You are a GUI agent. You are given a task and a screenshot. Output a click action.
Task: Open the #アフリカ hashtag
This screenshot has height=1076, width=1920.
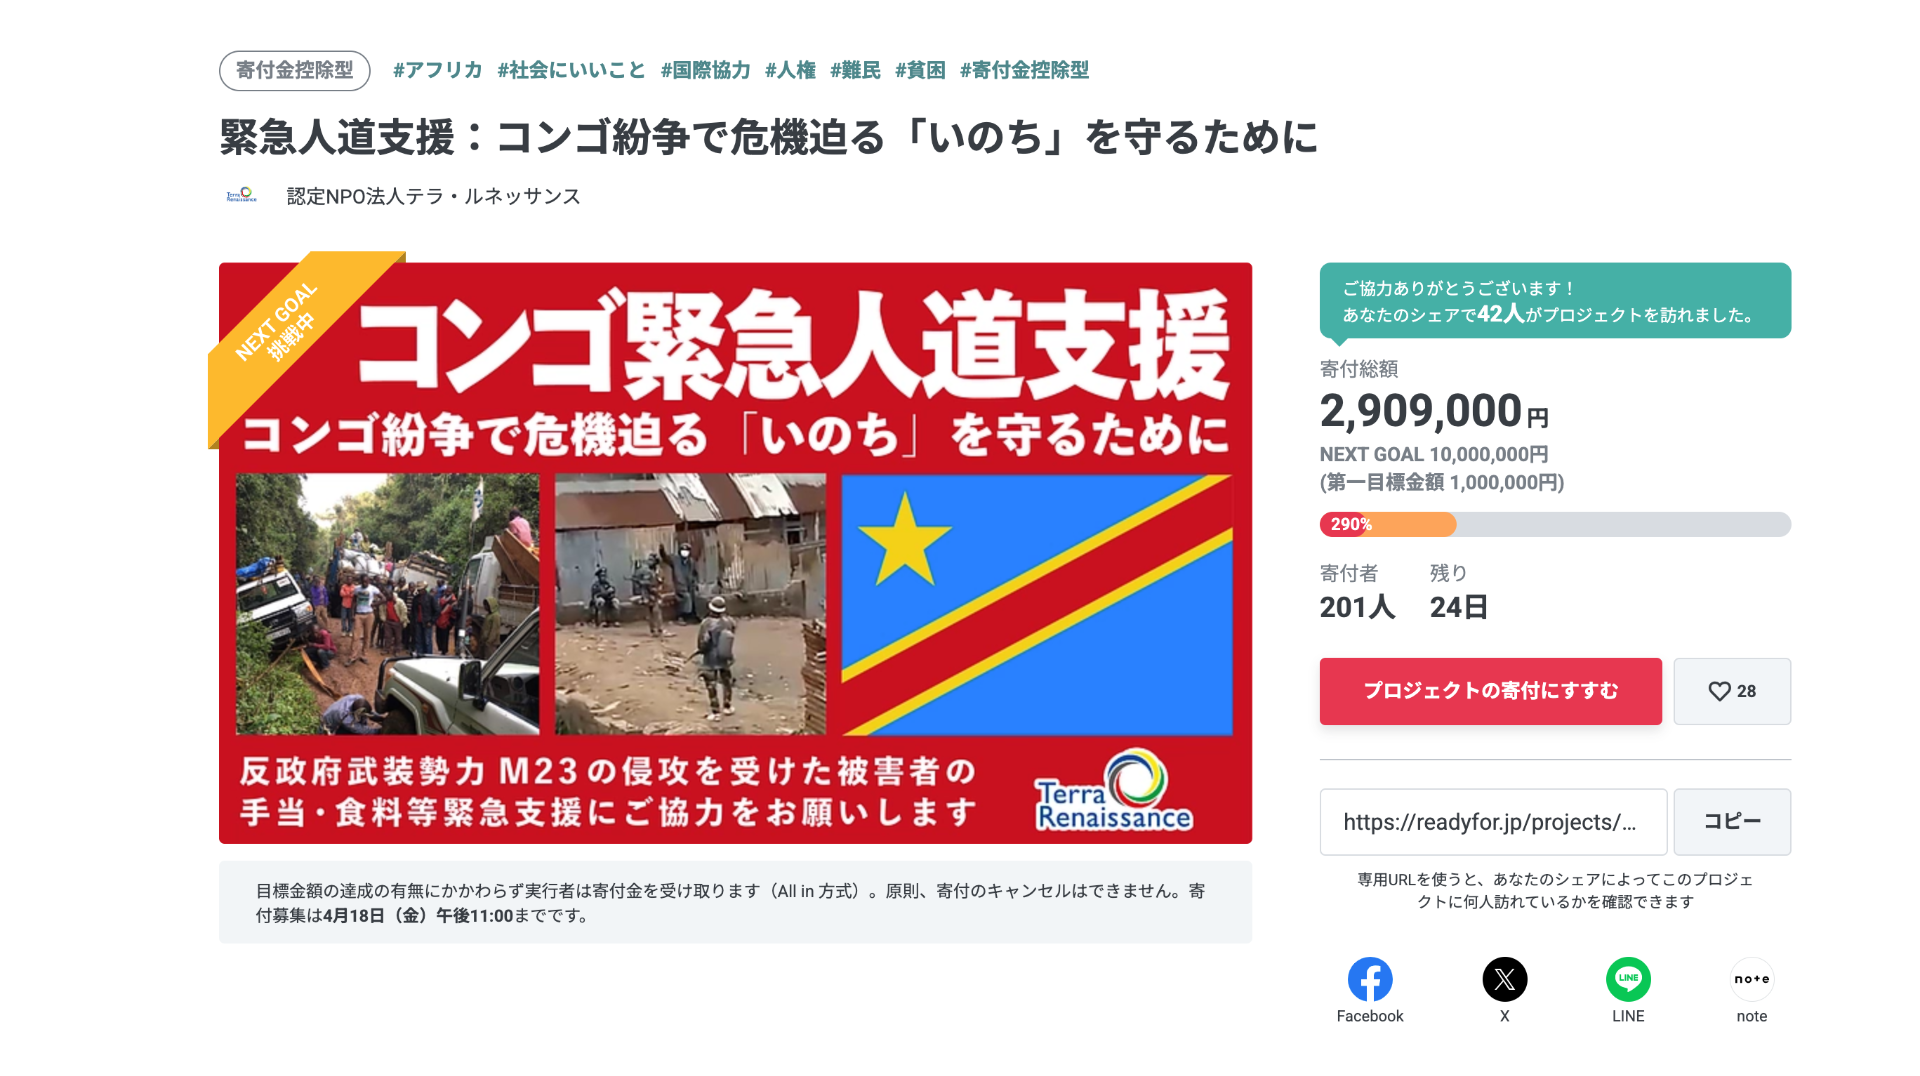click(437, 70)
